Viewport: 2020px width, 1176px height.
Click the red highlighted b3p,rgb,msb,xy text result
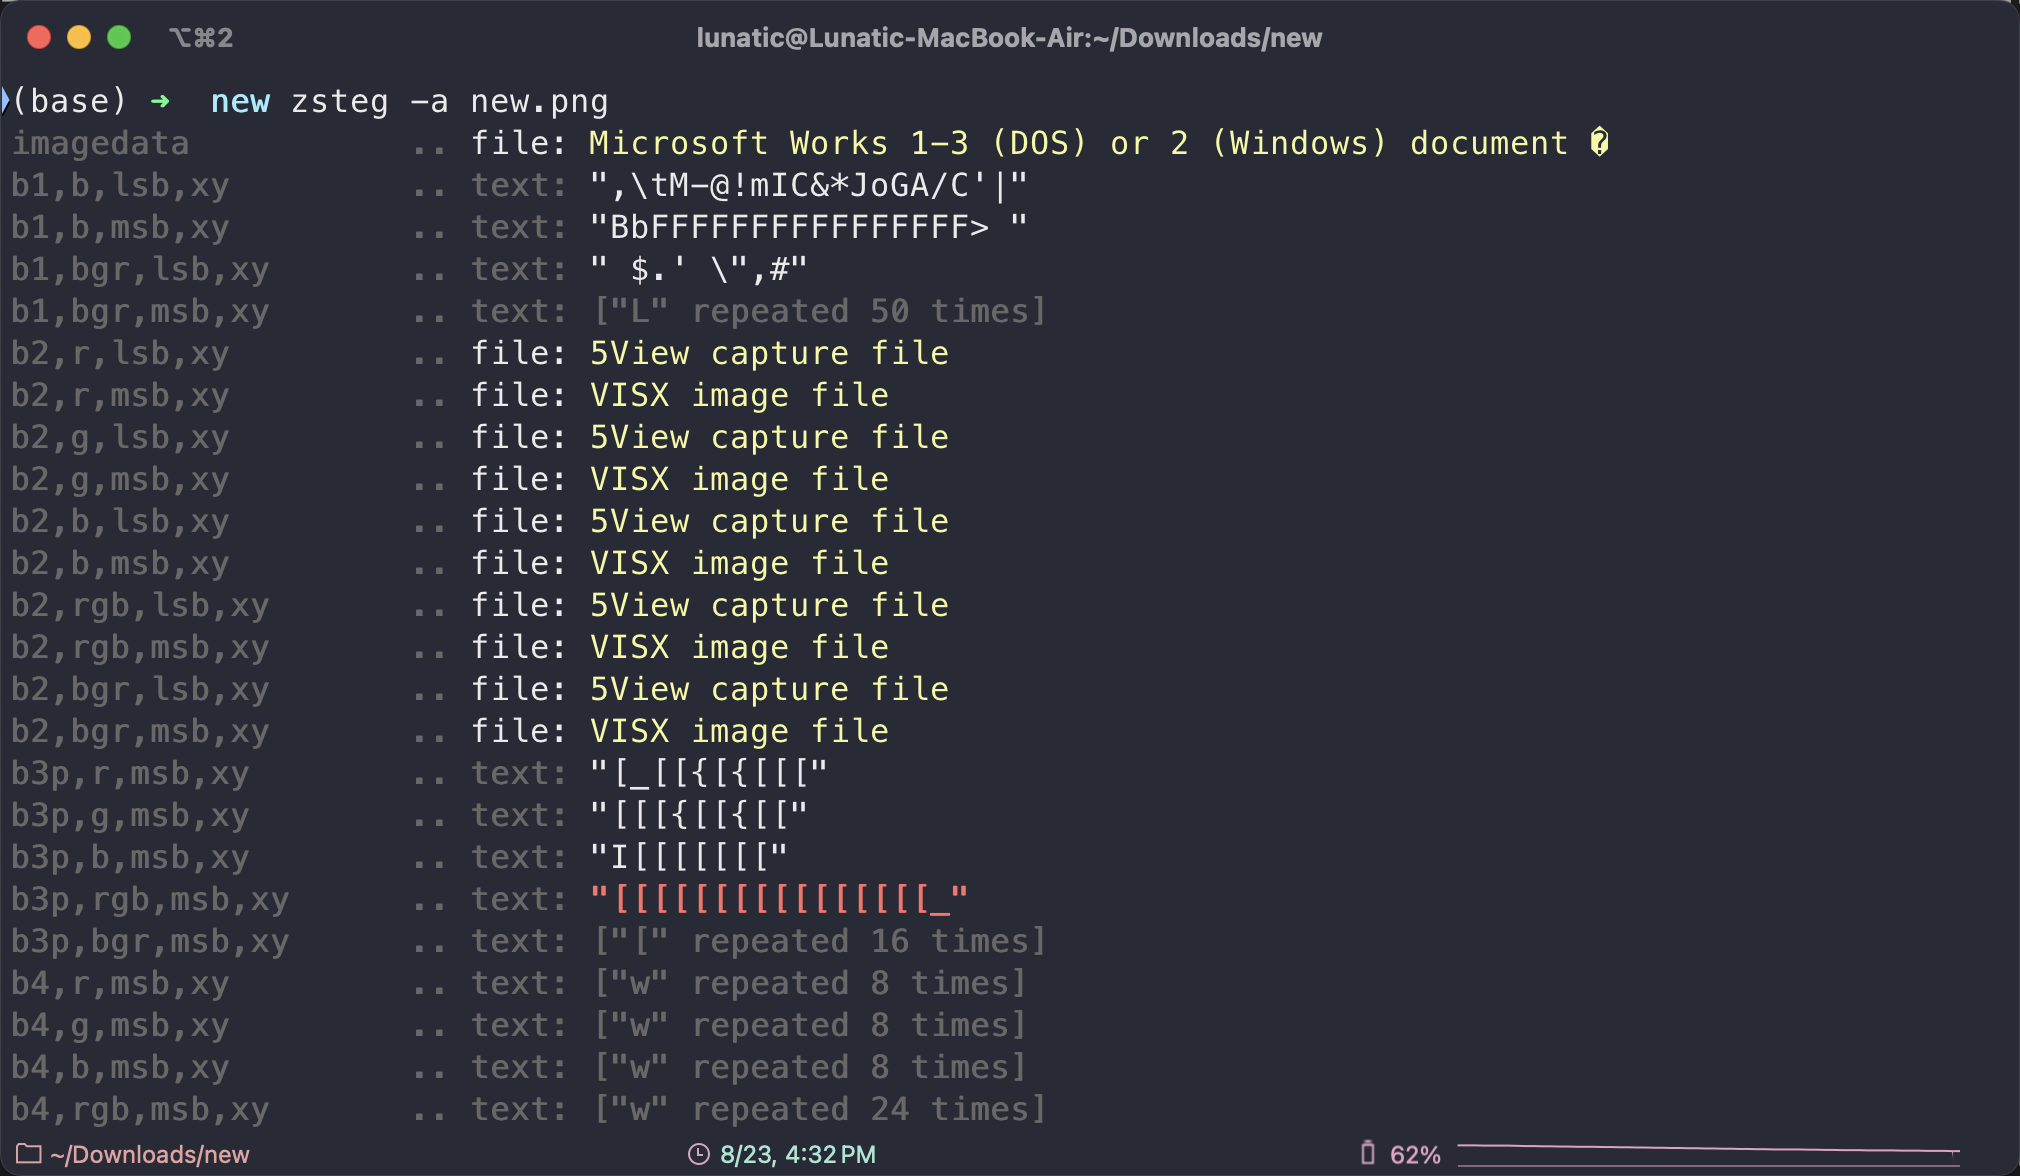coord(779,899)
